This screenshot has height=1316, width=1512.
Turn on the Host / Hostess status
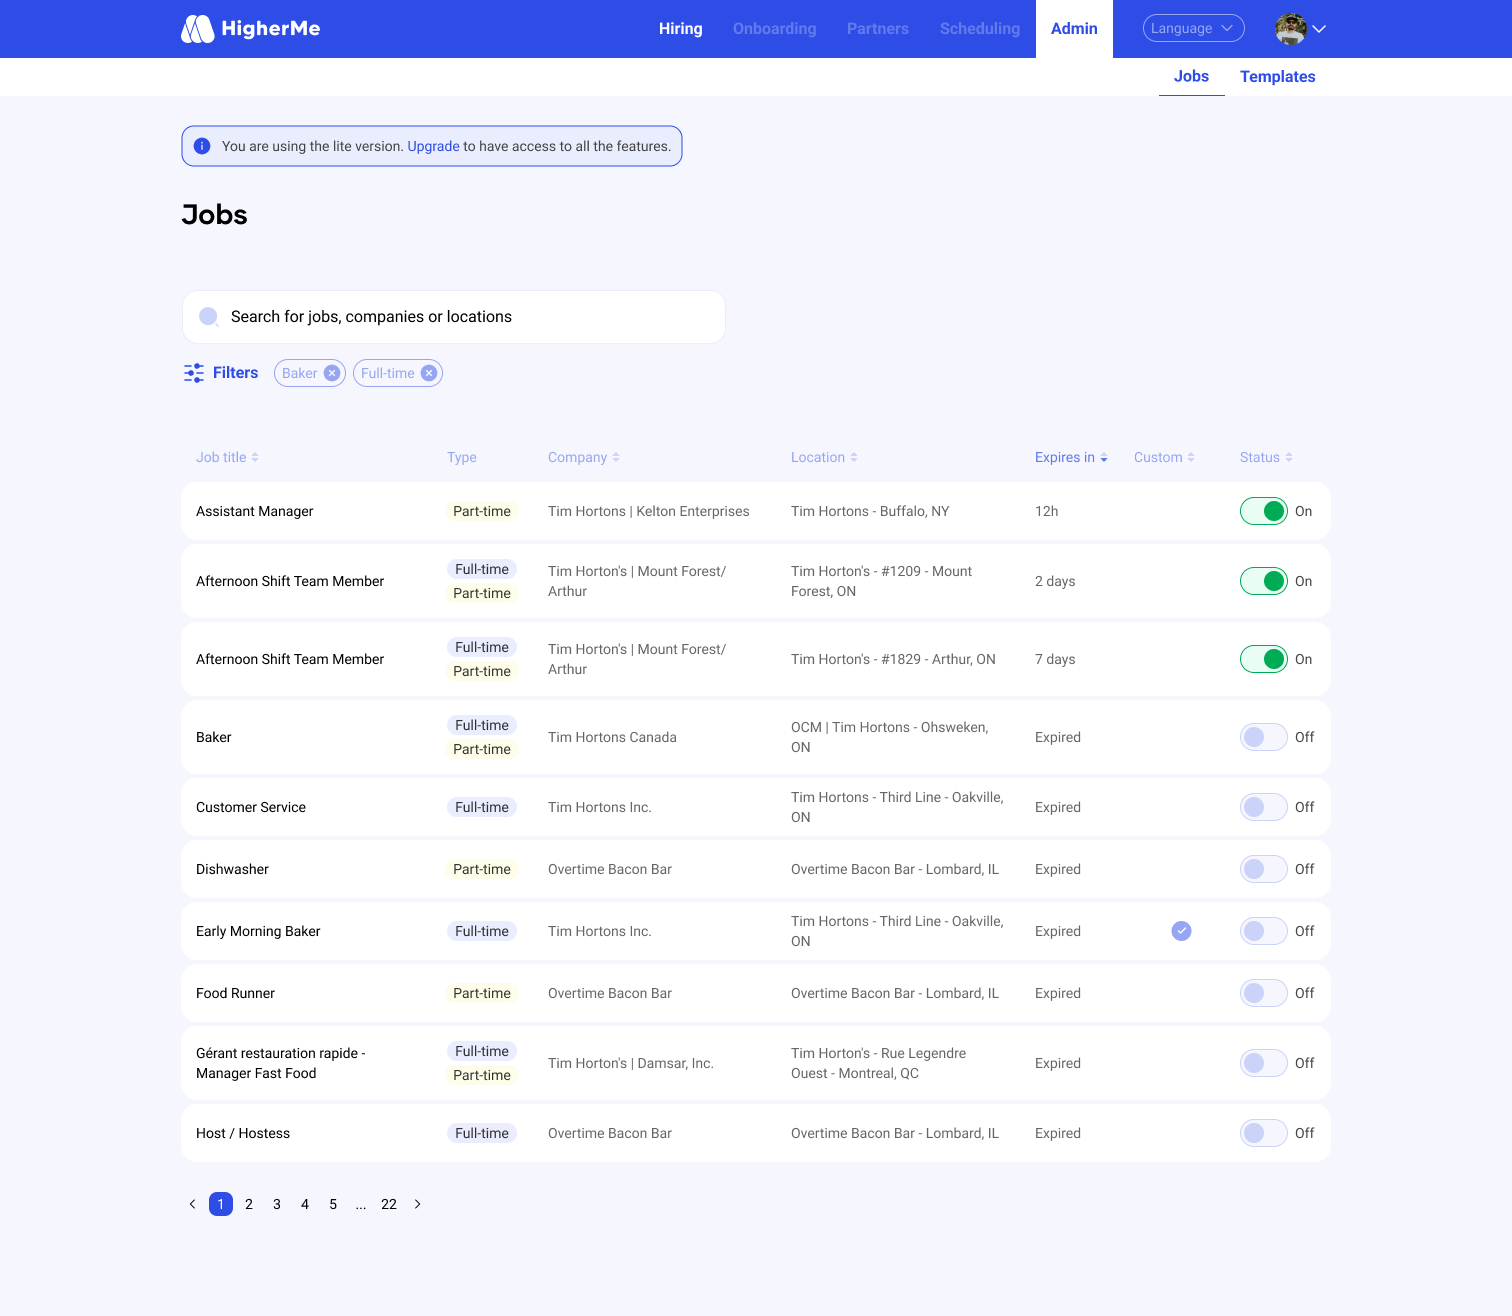coord(1264,1133)
